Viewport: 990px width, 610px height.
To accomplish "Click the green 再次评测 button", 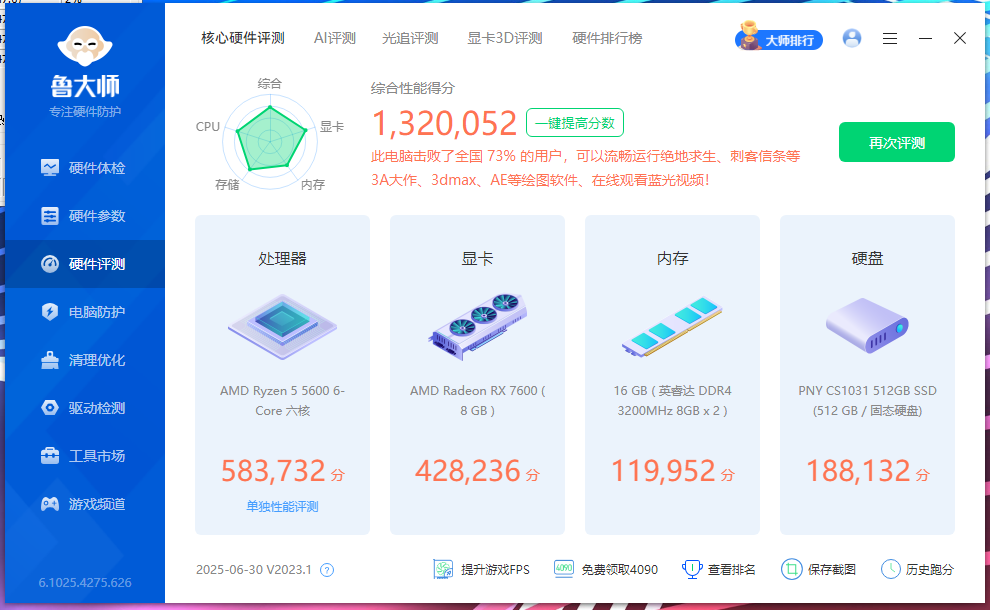I will (897, 142).
